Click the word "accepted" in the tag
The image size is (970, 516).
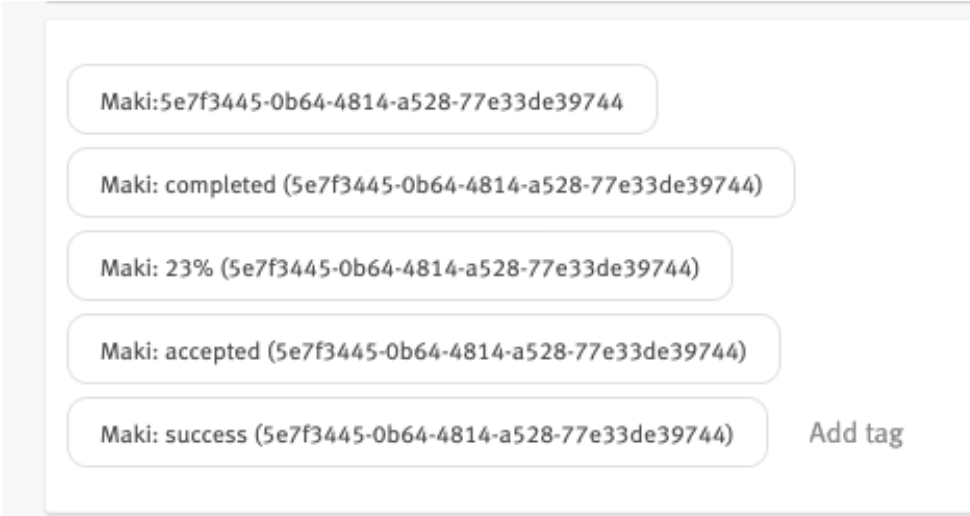coord(212,351)
